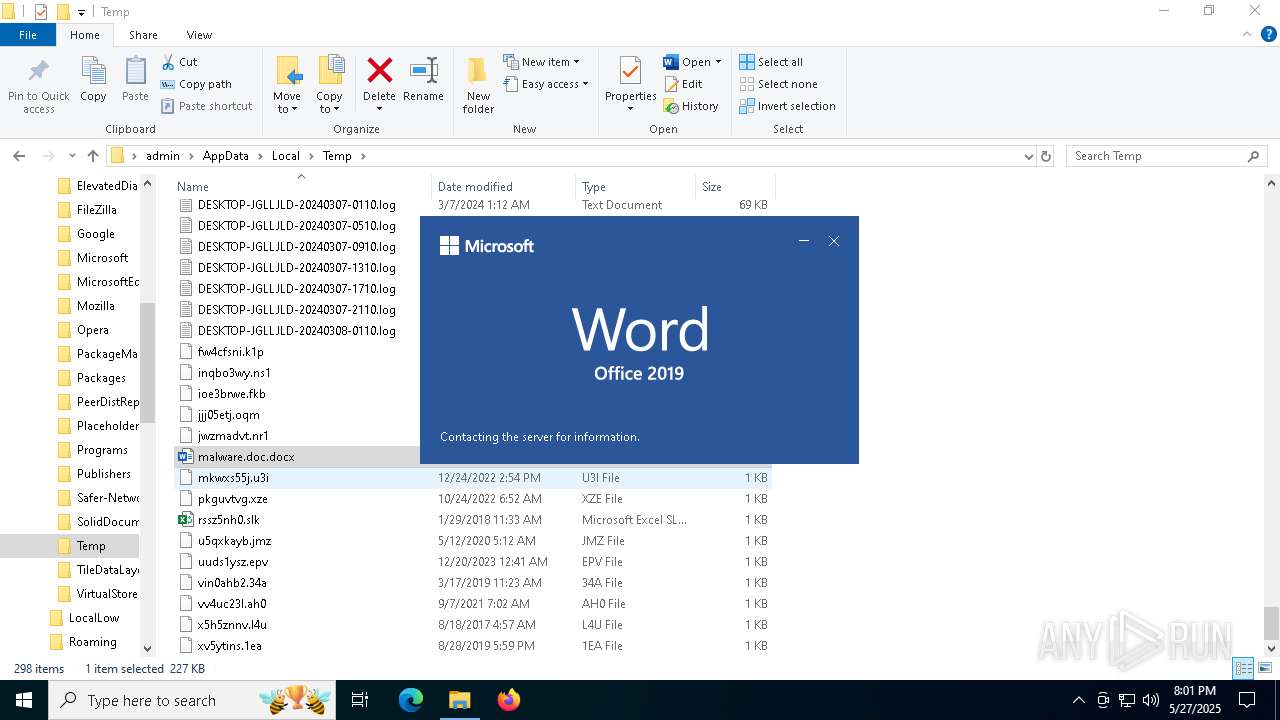Open Temp folder in navigation tree

coord(91,546)
